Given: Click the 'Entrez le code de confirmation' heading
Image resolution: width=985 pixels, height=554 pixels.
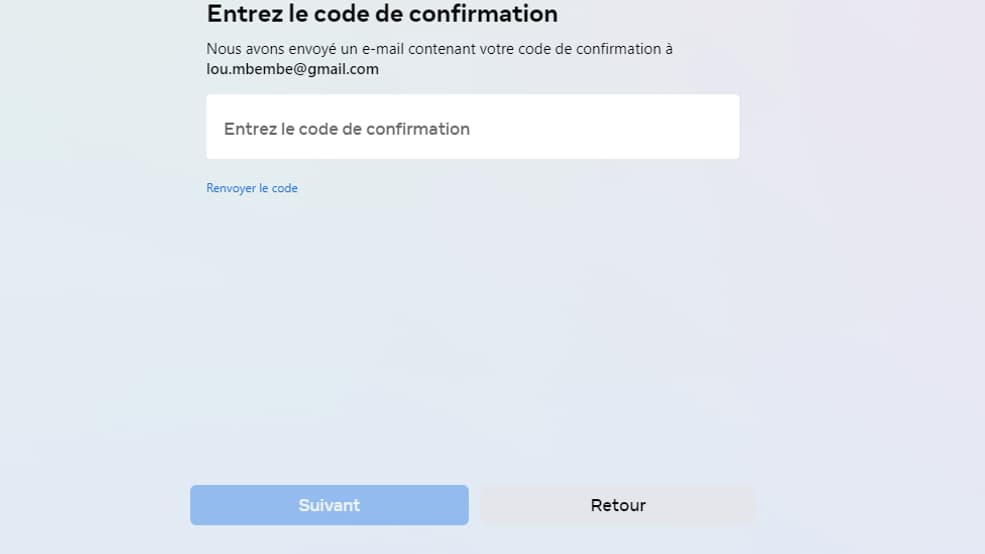Looking at the screenshot, I should 382,14.
